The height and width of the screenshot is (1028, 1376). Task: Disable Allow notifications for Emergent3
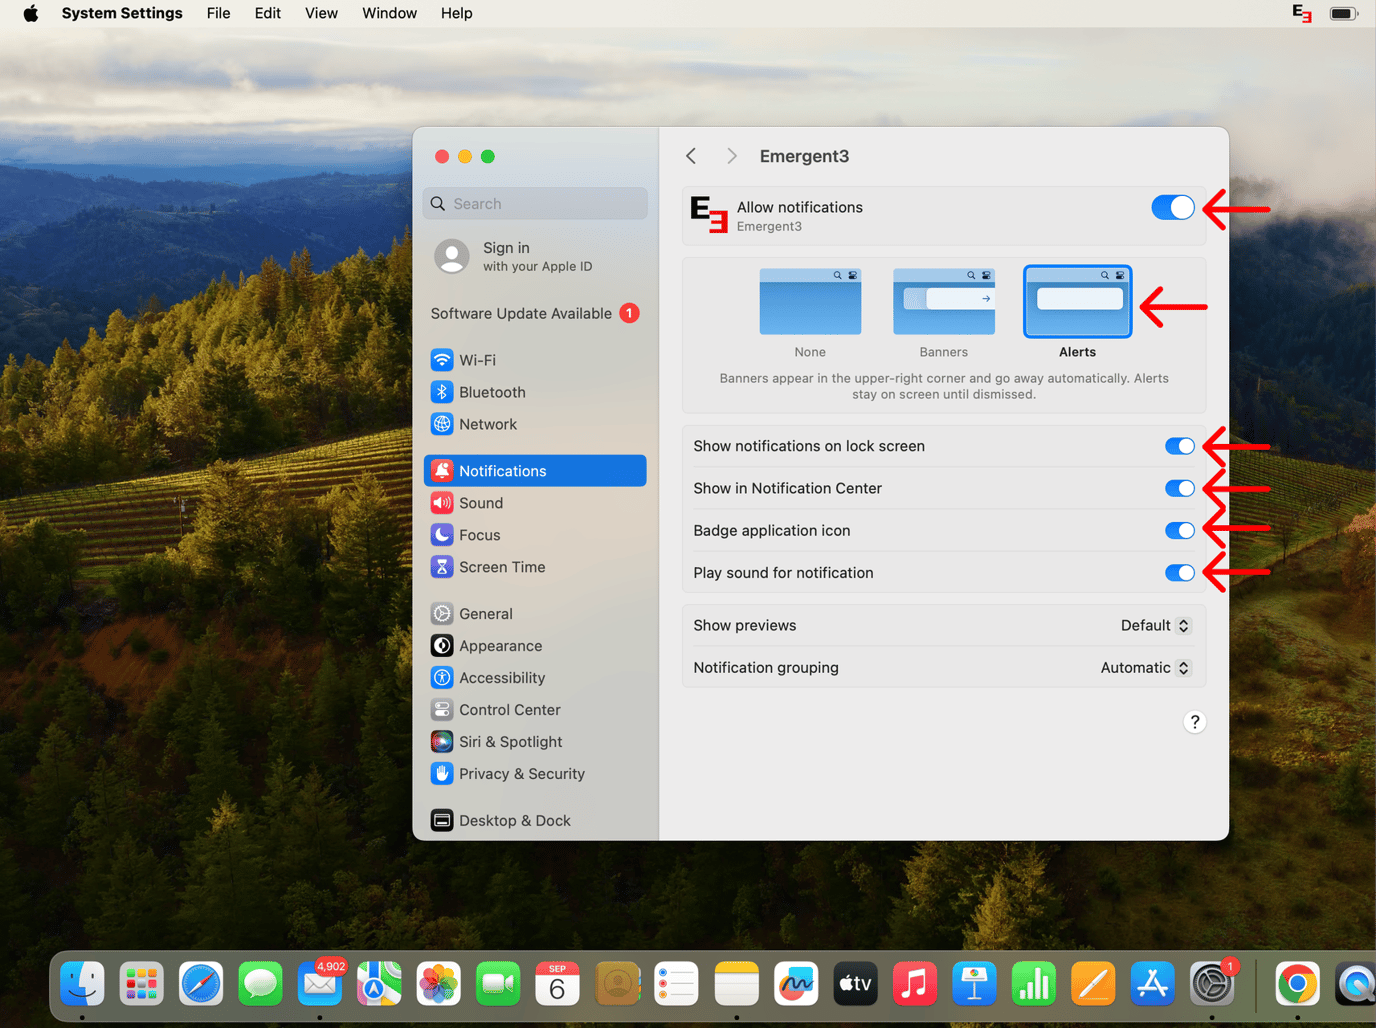tap(1172, 207)
